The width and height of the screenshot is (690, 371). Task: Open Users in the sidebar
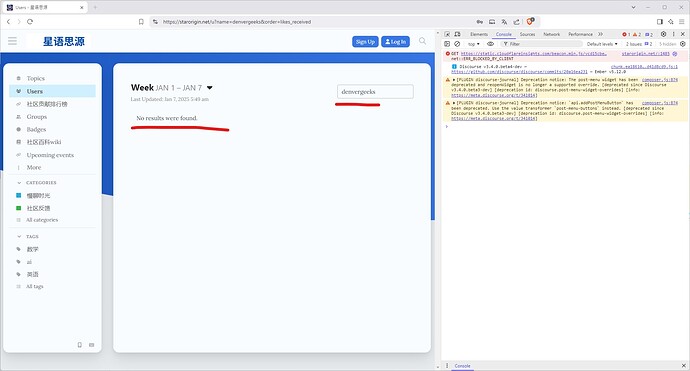pos(35,91)
